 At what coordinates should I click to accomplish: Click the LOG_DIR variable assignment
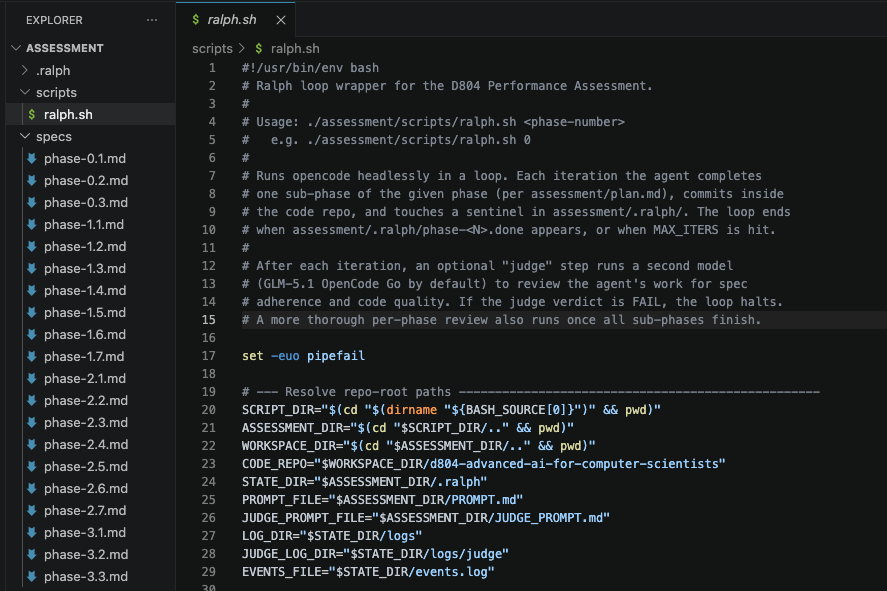tap(332, 536)
